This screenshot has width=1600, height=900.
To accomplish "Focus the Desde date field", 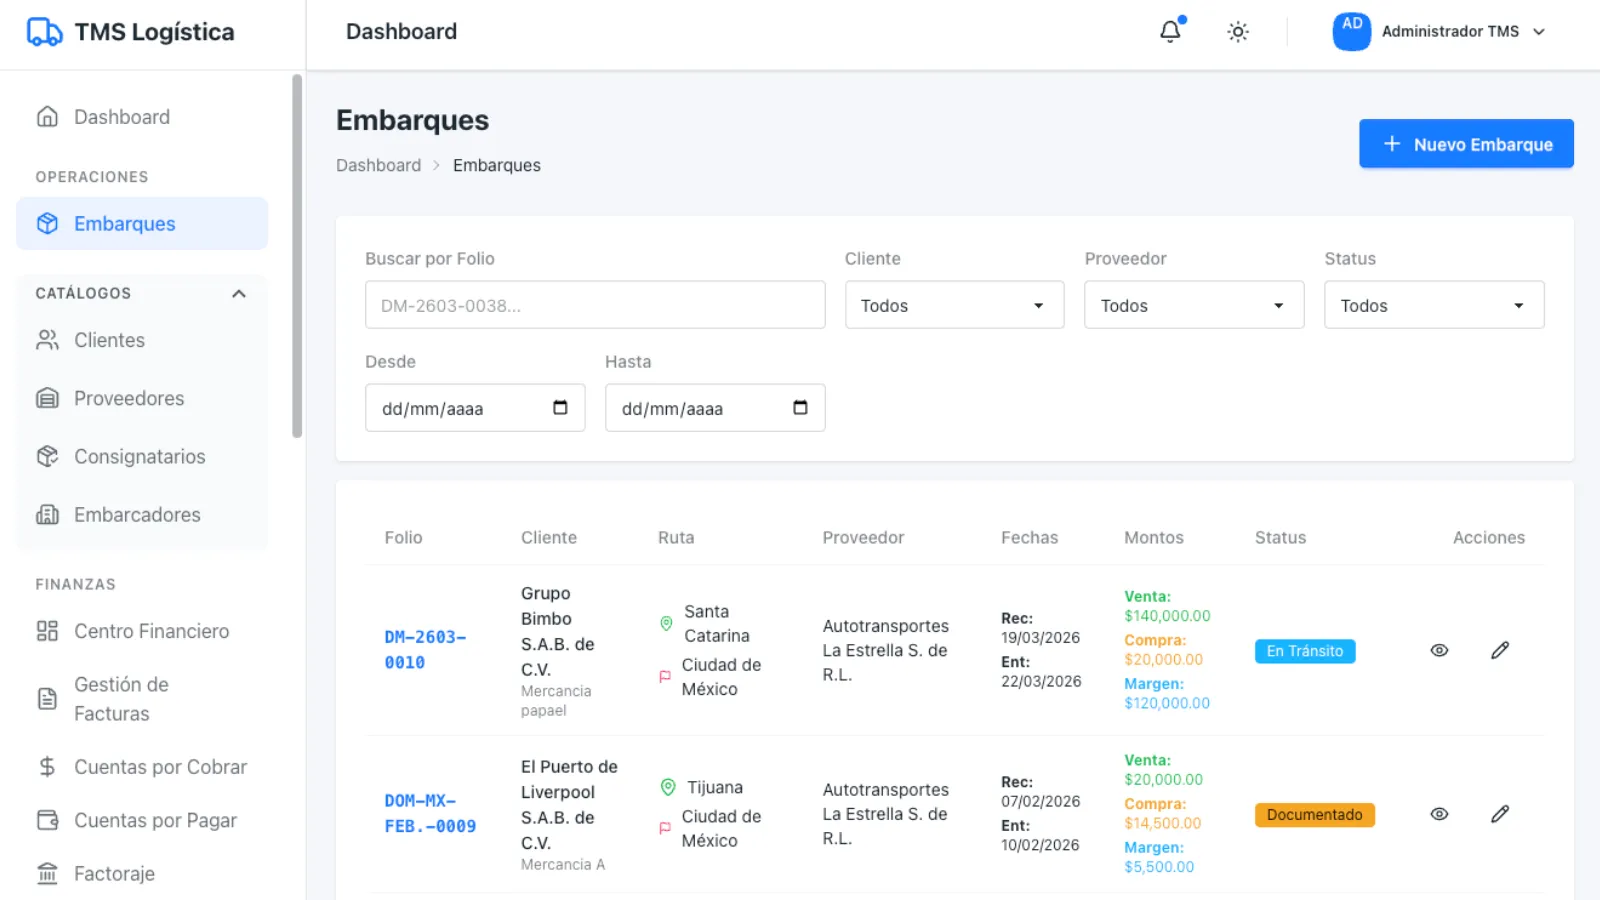I will pyautogui.click(x=475, y=408).
